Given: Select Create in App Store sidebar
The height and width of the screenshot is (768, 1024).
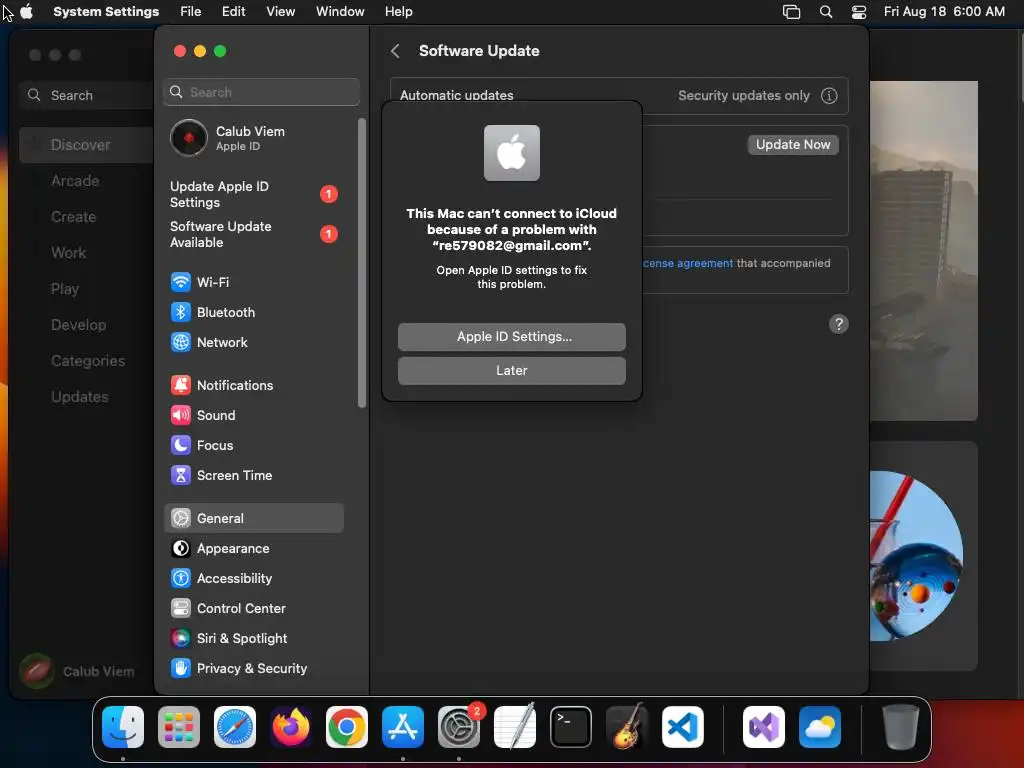Looking at the screenshot, I should point(86,217).
